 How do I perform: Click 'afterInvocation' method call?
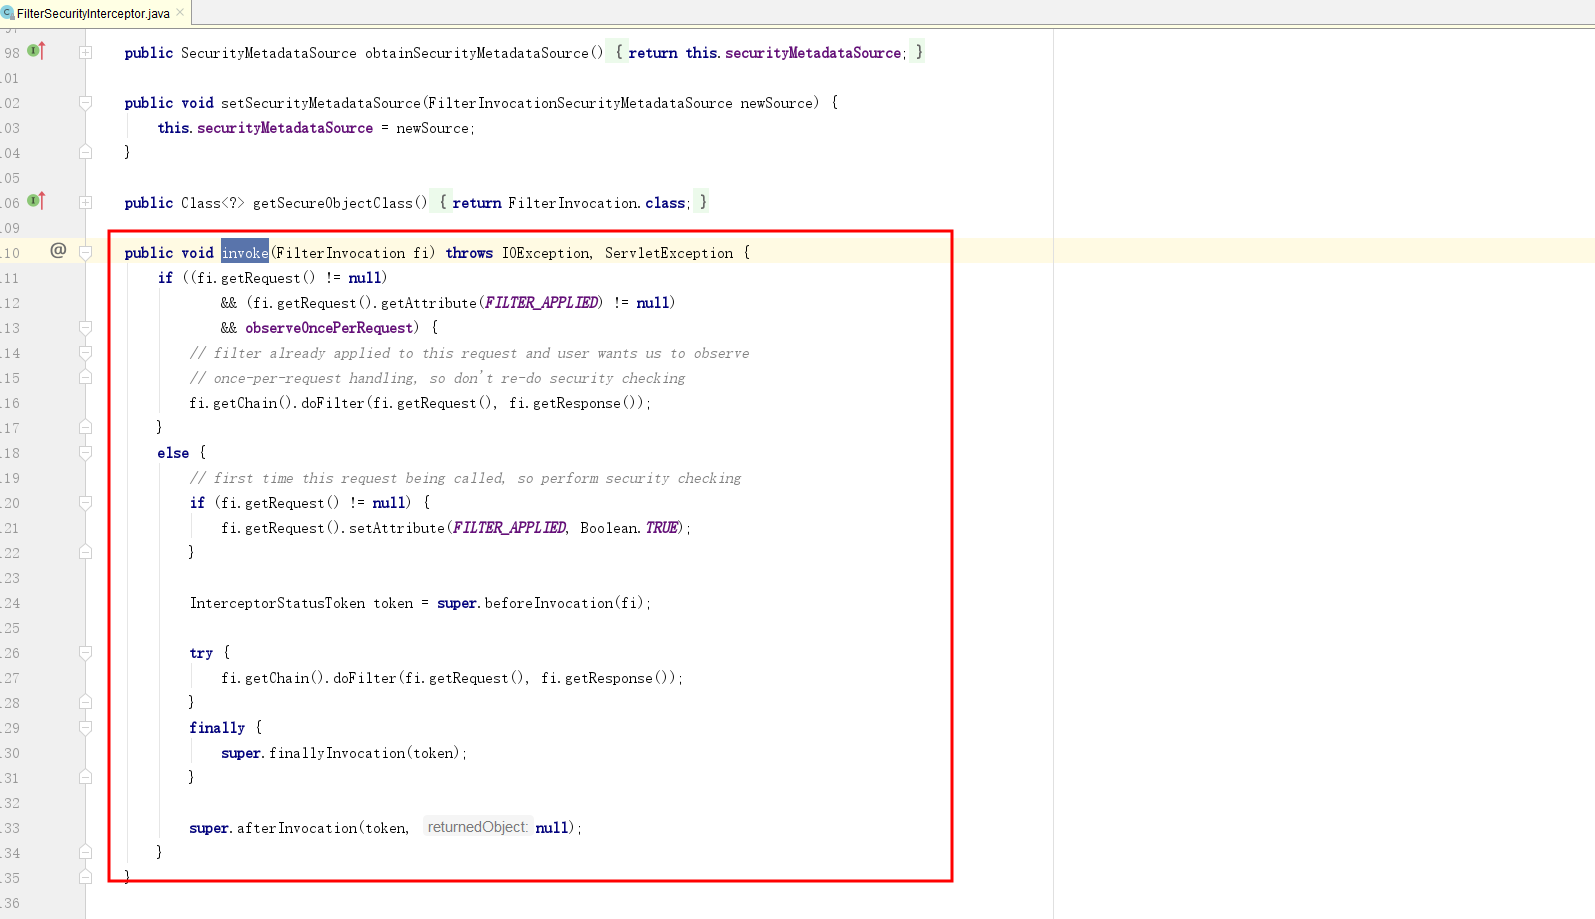(x=297, y=828)
